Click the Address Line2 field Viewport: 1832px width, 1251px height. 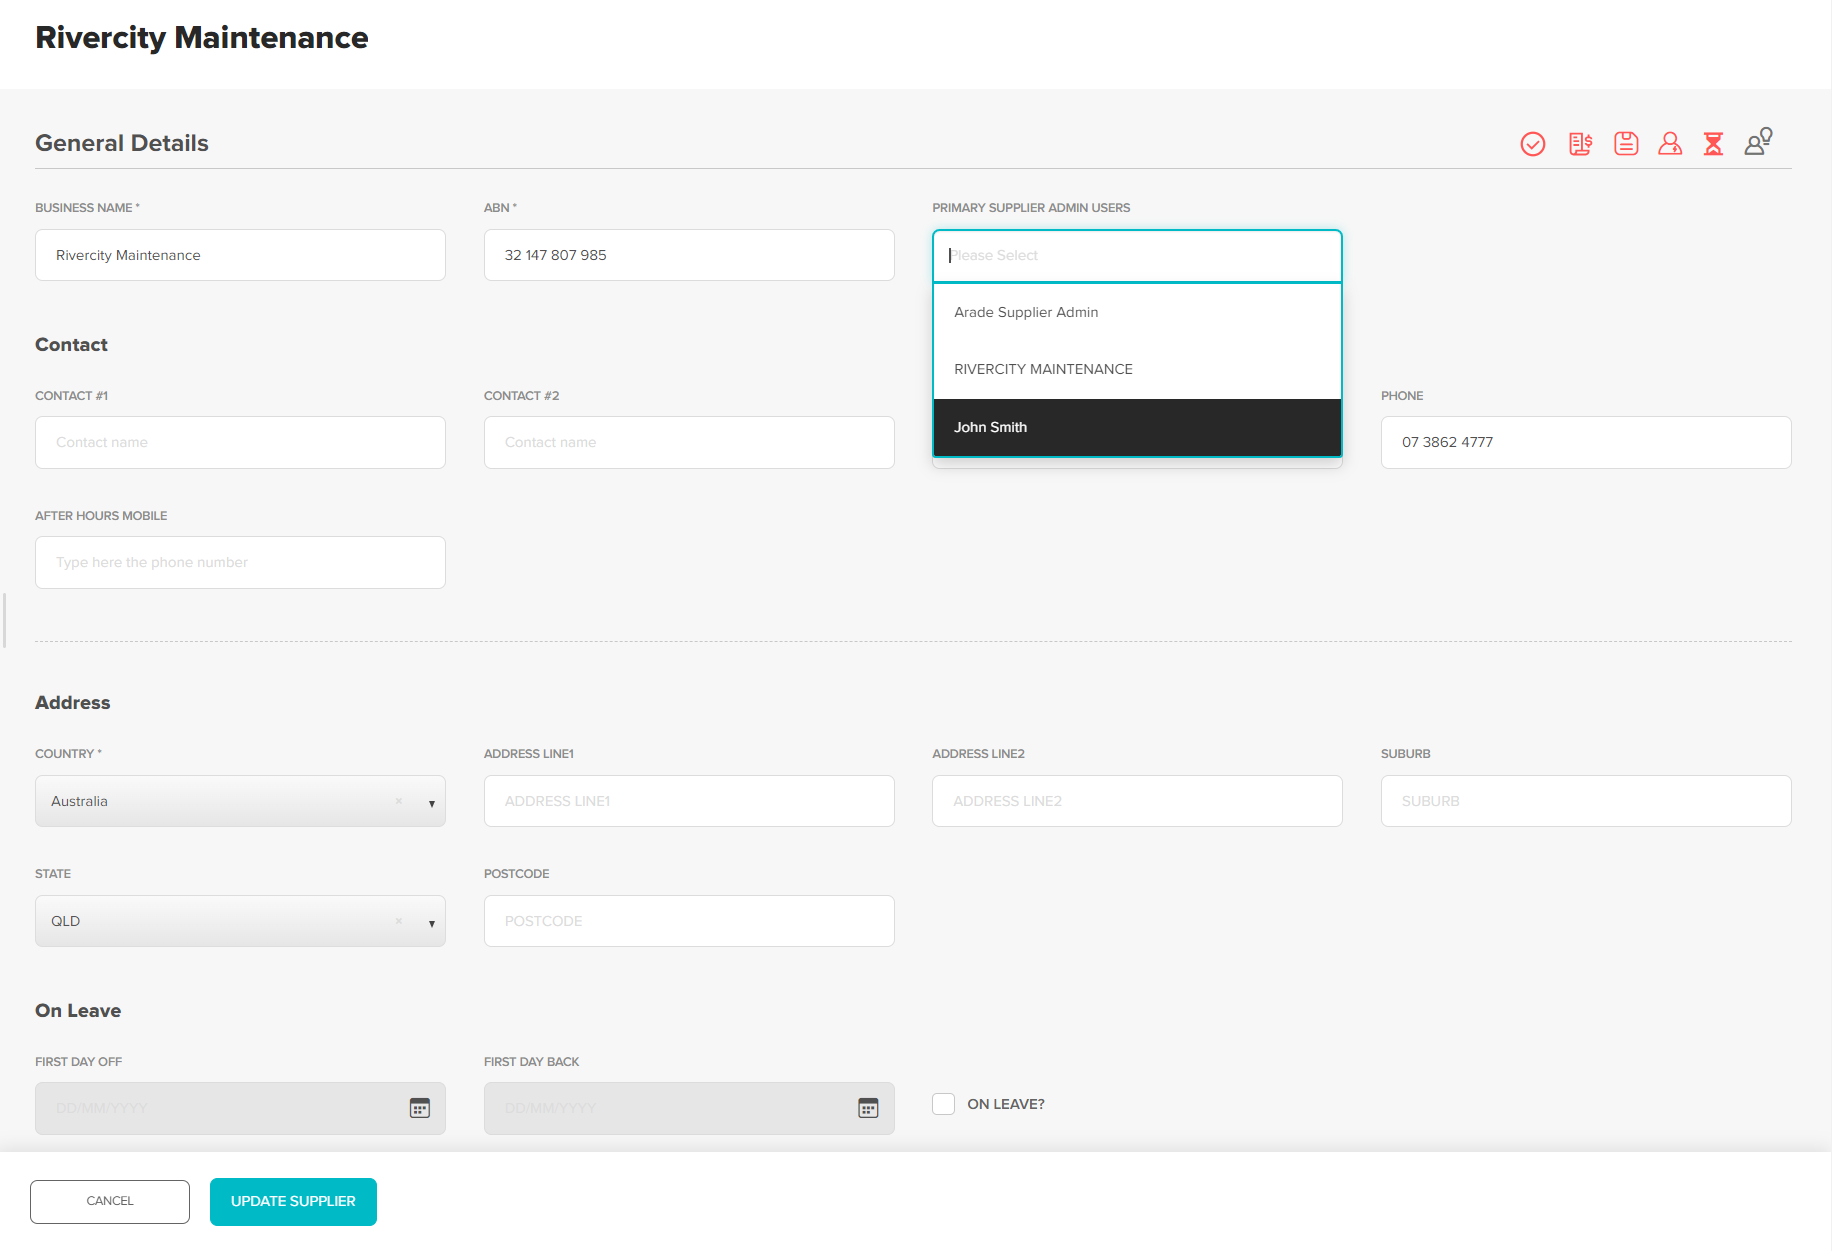pos(1137,801)
